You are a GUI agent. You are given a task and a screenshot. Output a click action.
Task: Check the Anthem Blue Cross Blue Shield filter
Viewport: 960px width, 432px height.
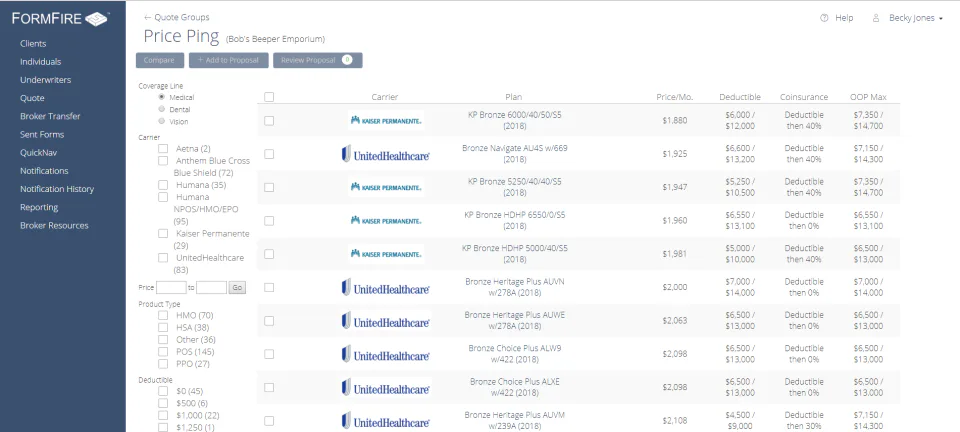click(x=163, y=161)
